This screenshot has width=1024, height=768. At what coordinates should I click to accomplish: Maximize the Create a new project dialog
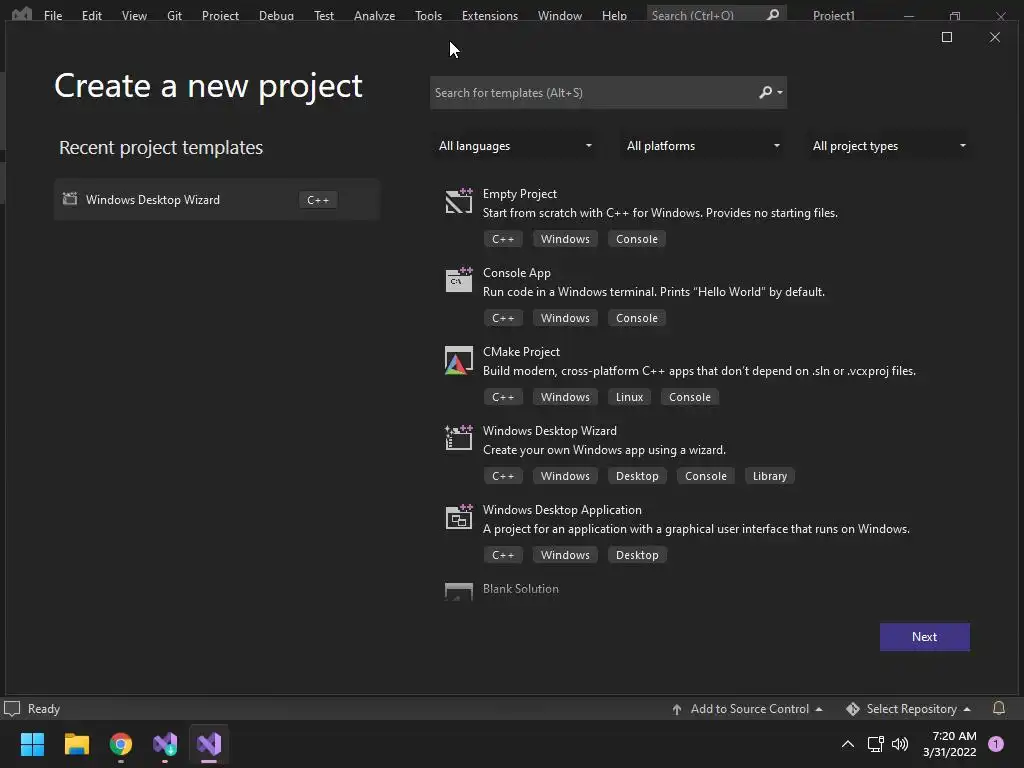coord(946,37)
